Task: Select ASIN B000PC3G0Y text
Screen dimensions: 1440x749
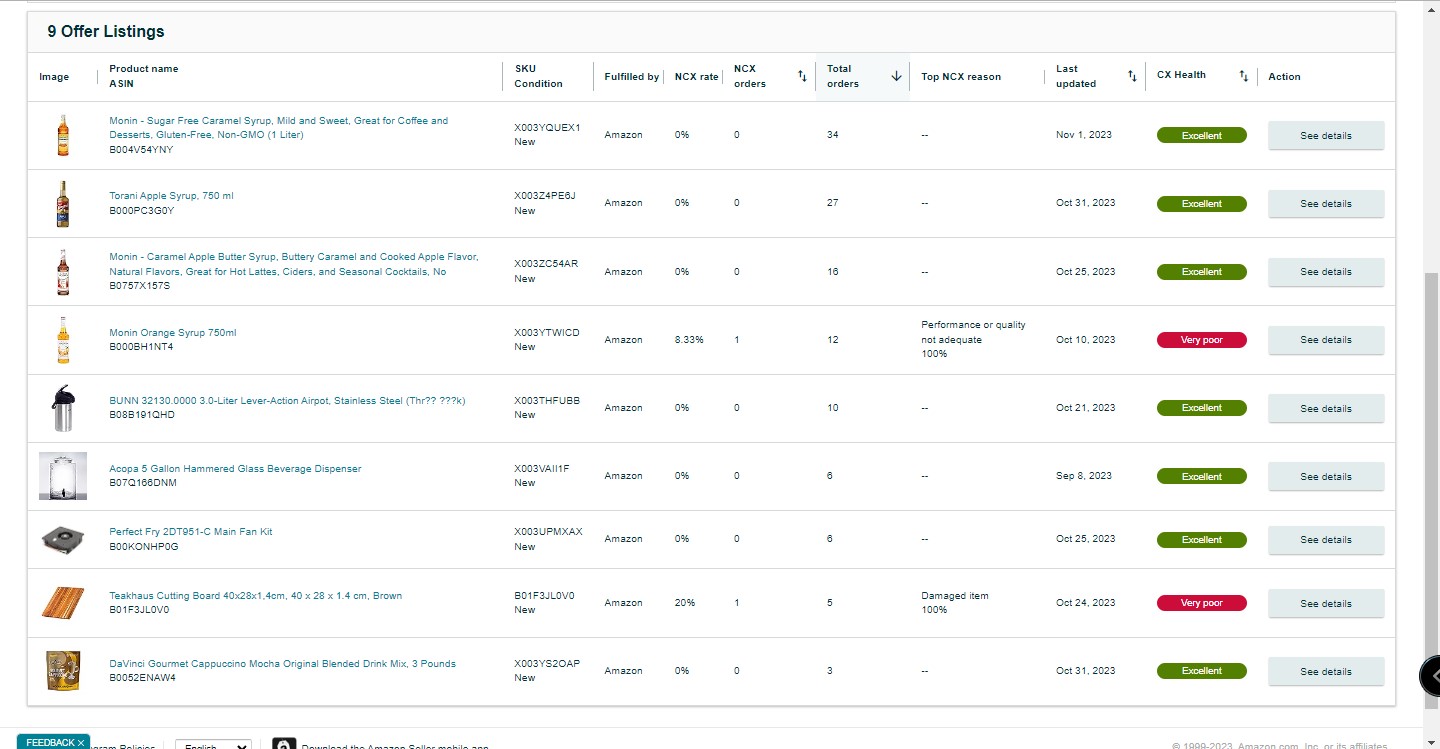Action: (141, 211)
